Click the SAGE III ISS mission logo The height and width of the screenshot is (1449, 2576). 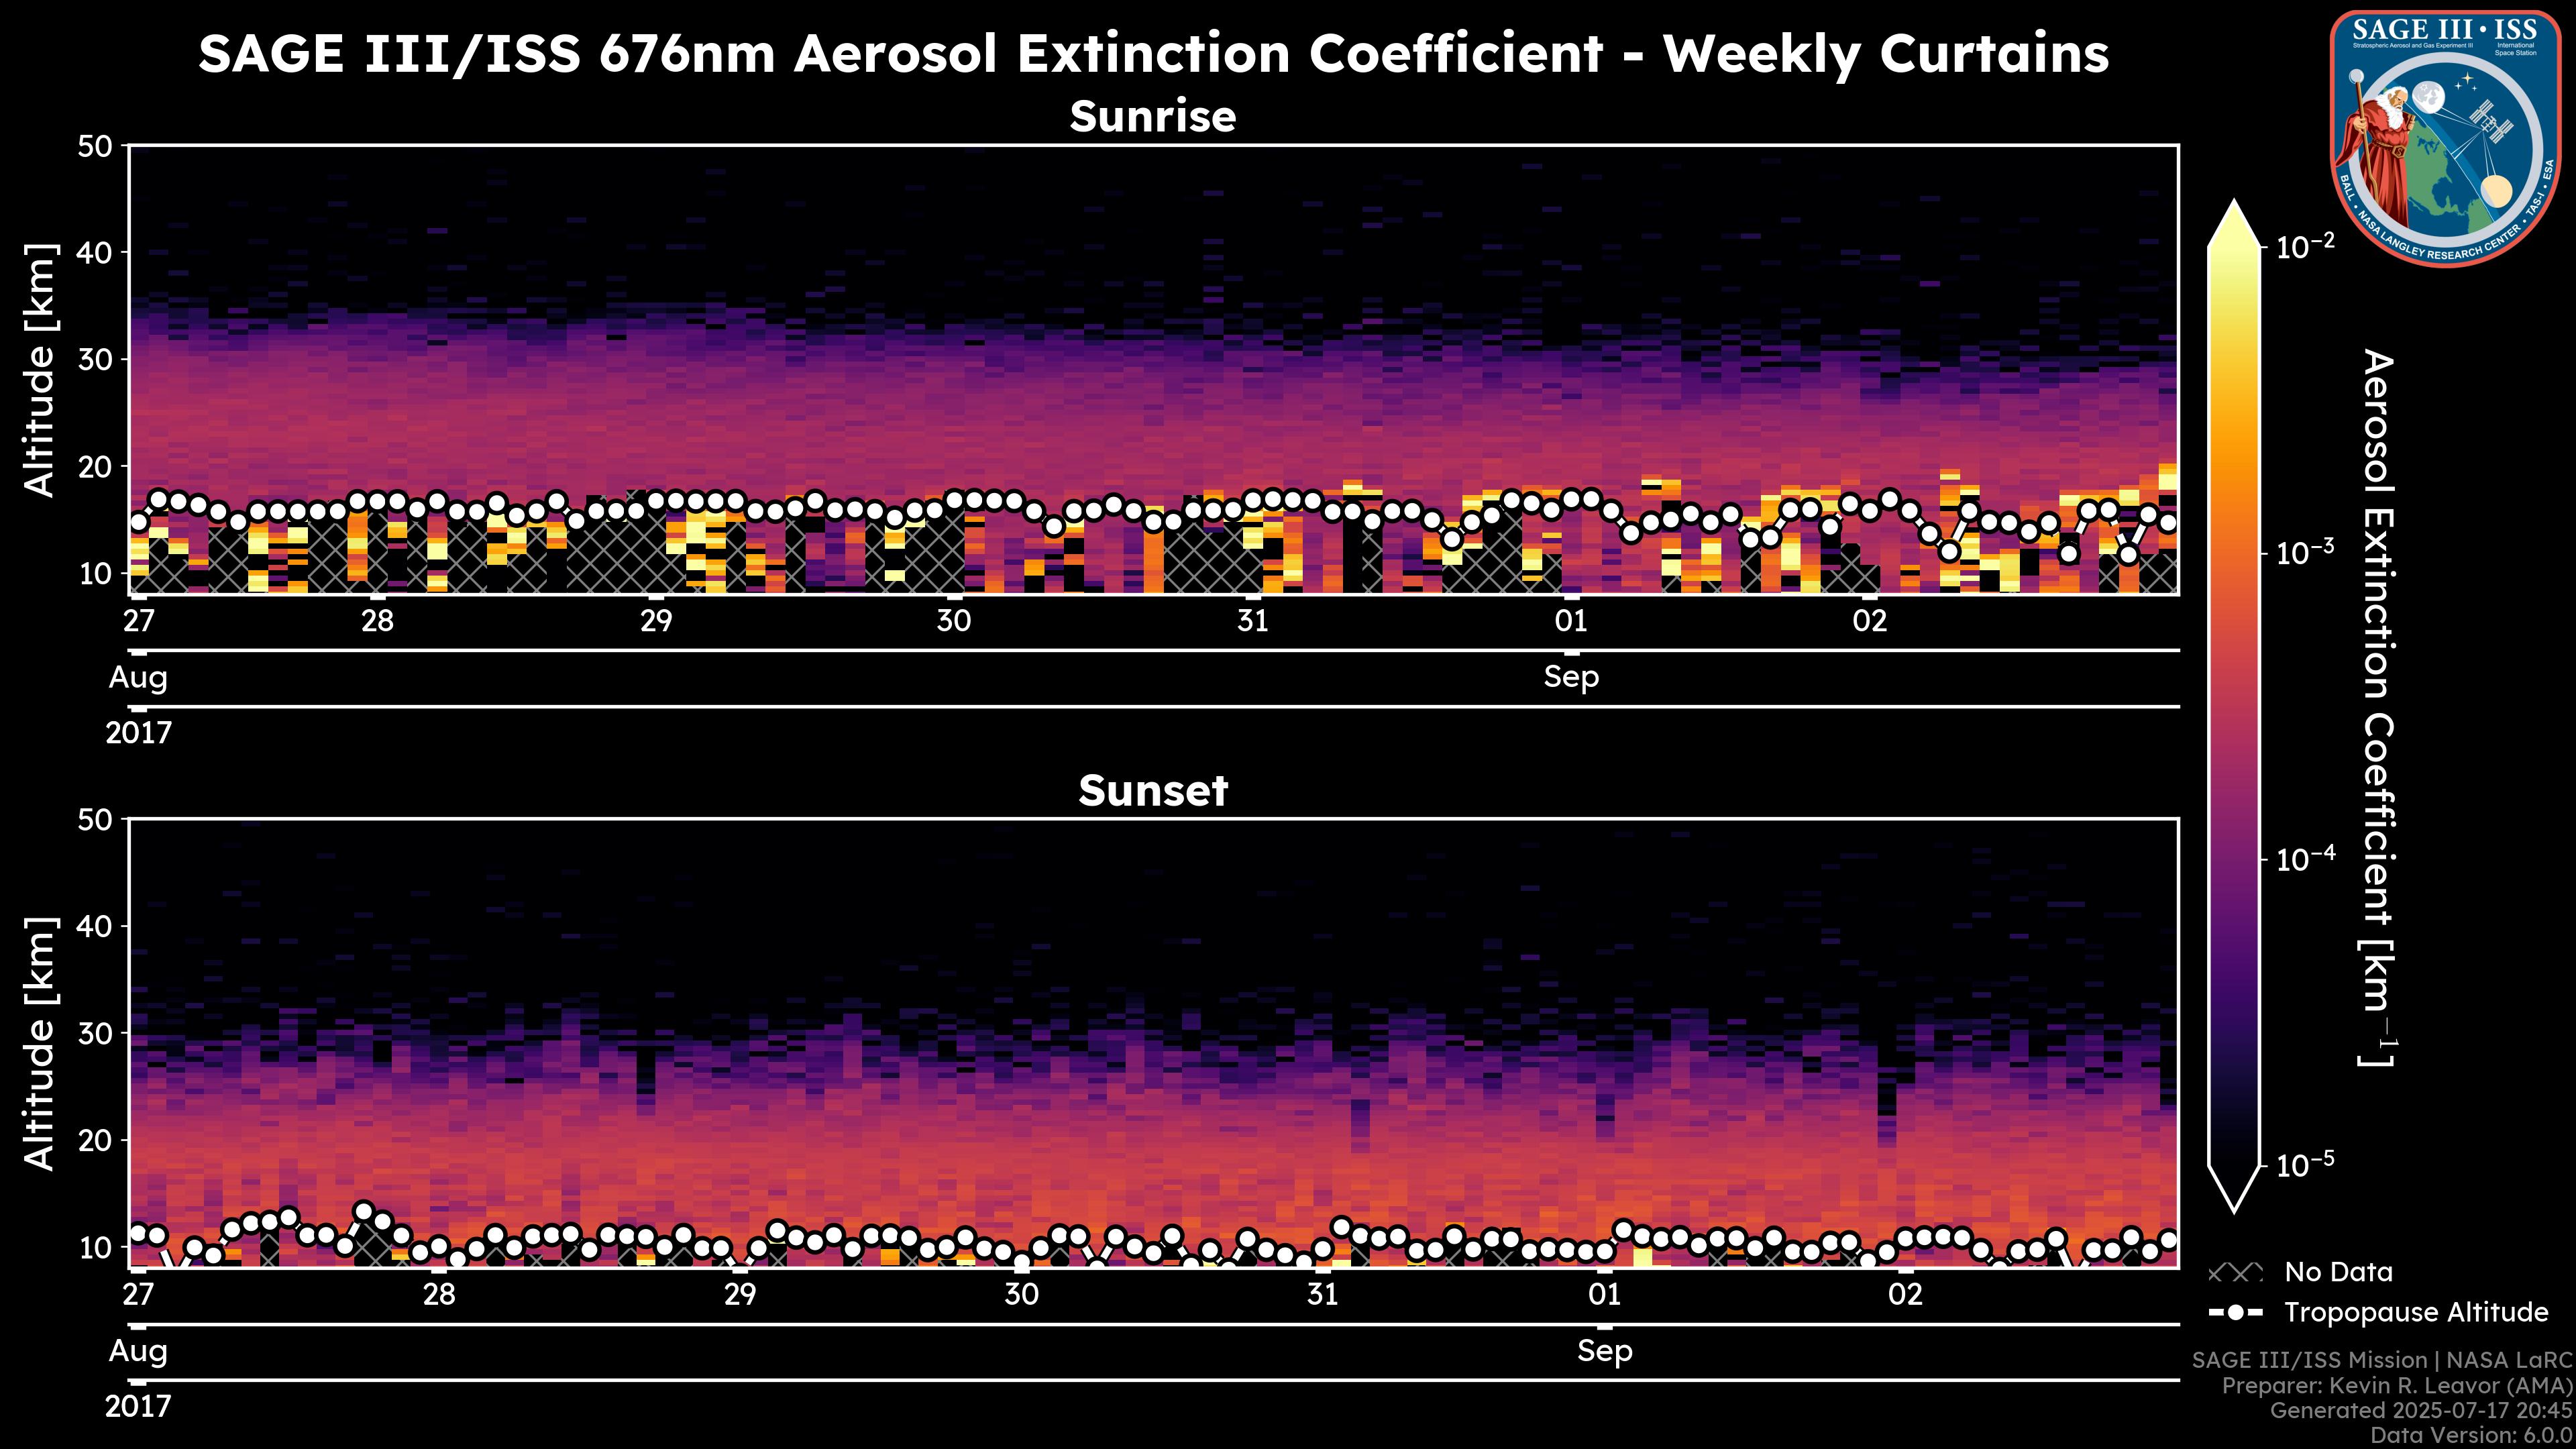coord(2445,140)
